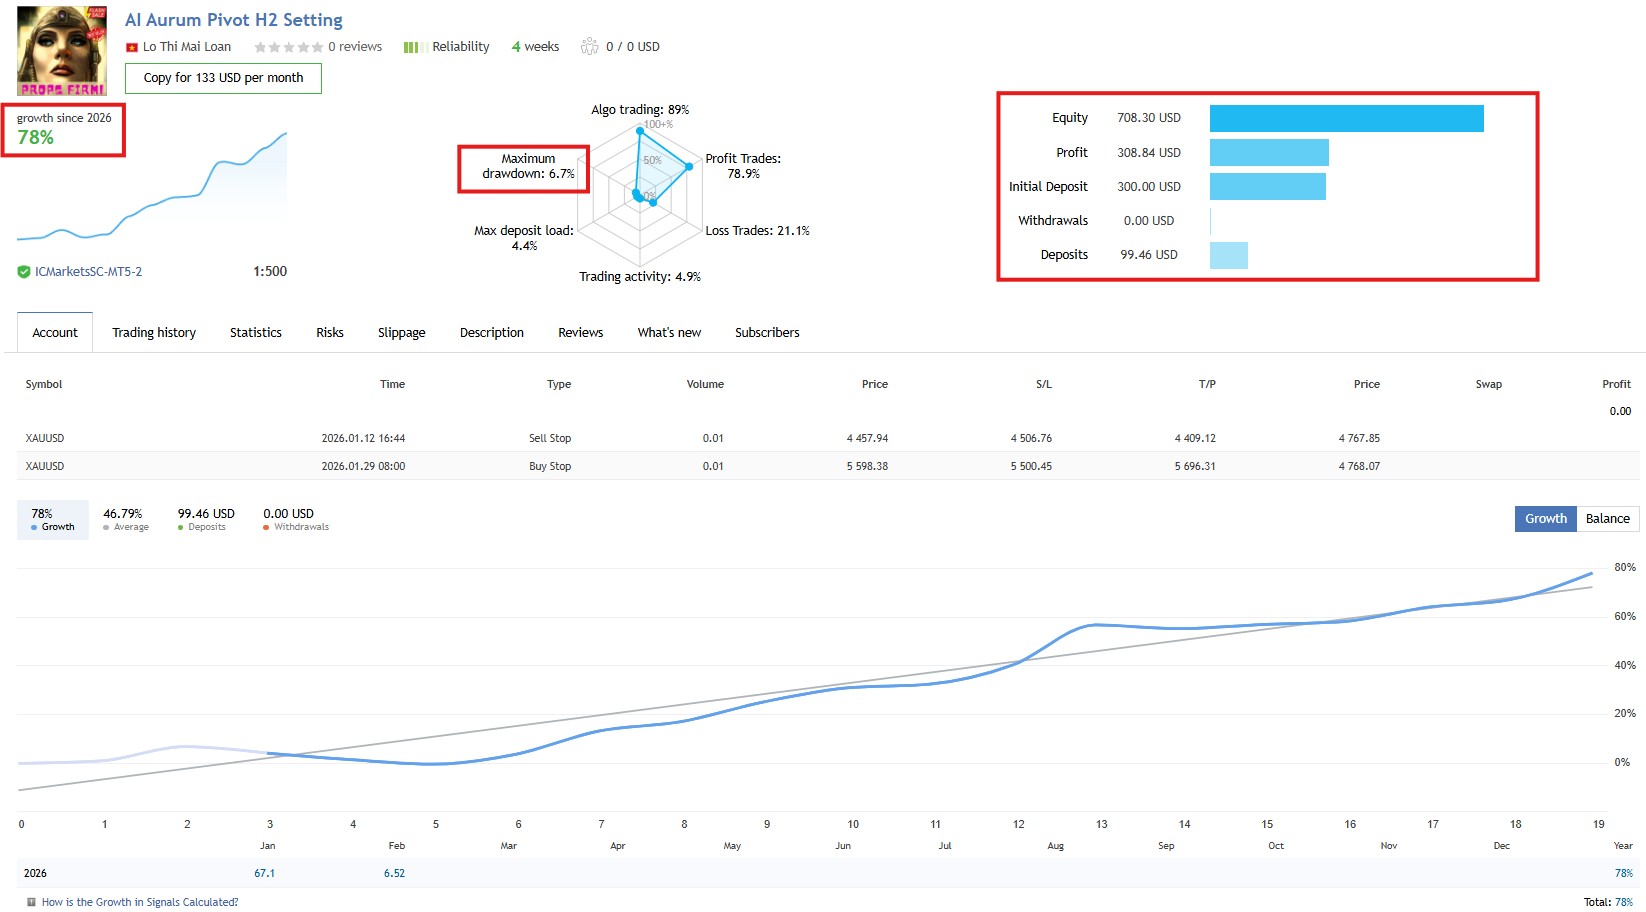Open the Subscribers tab
This screenshot has width=1646, height=912.
(x=767, y=332)
